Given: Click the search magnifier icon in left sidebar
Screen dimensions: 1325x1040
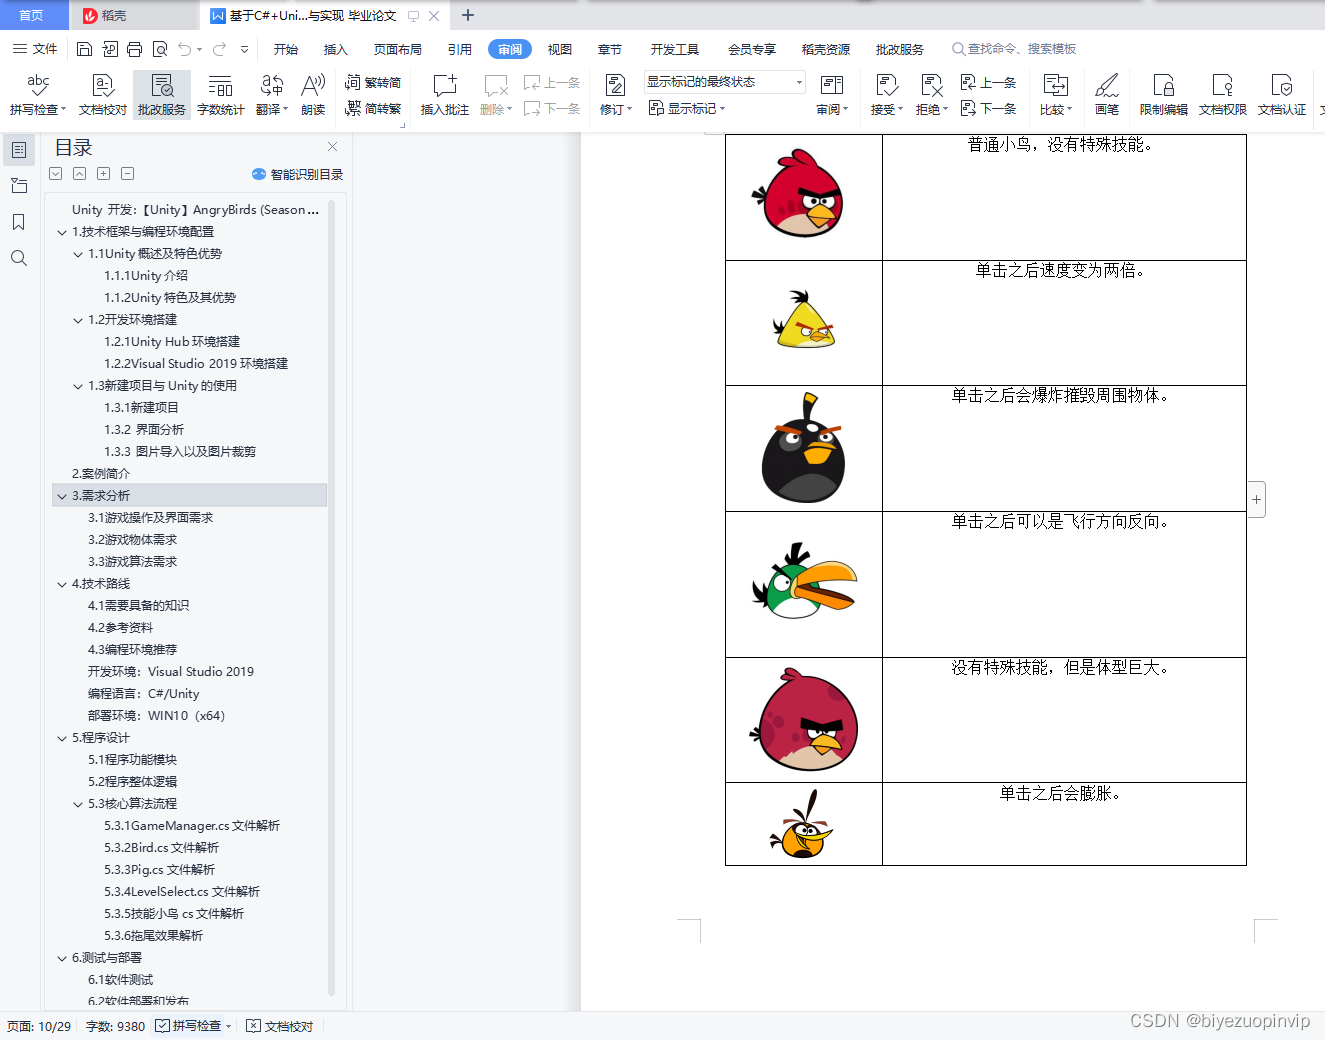Looking at the screenshot, I should click(18, 258).
